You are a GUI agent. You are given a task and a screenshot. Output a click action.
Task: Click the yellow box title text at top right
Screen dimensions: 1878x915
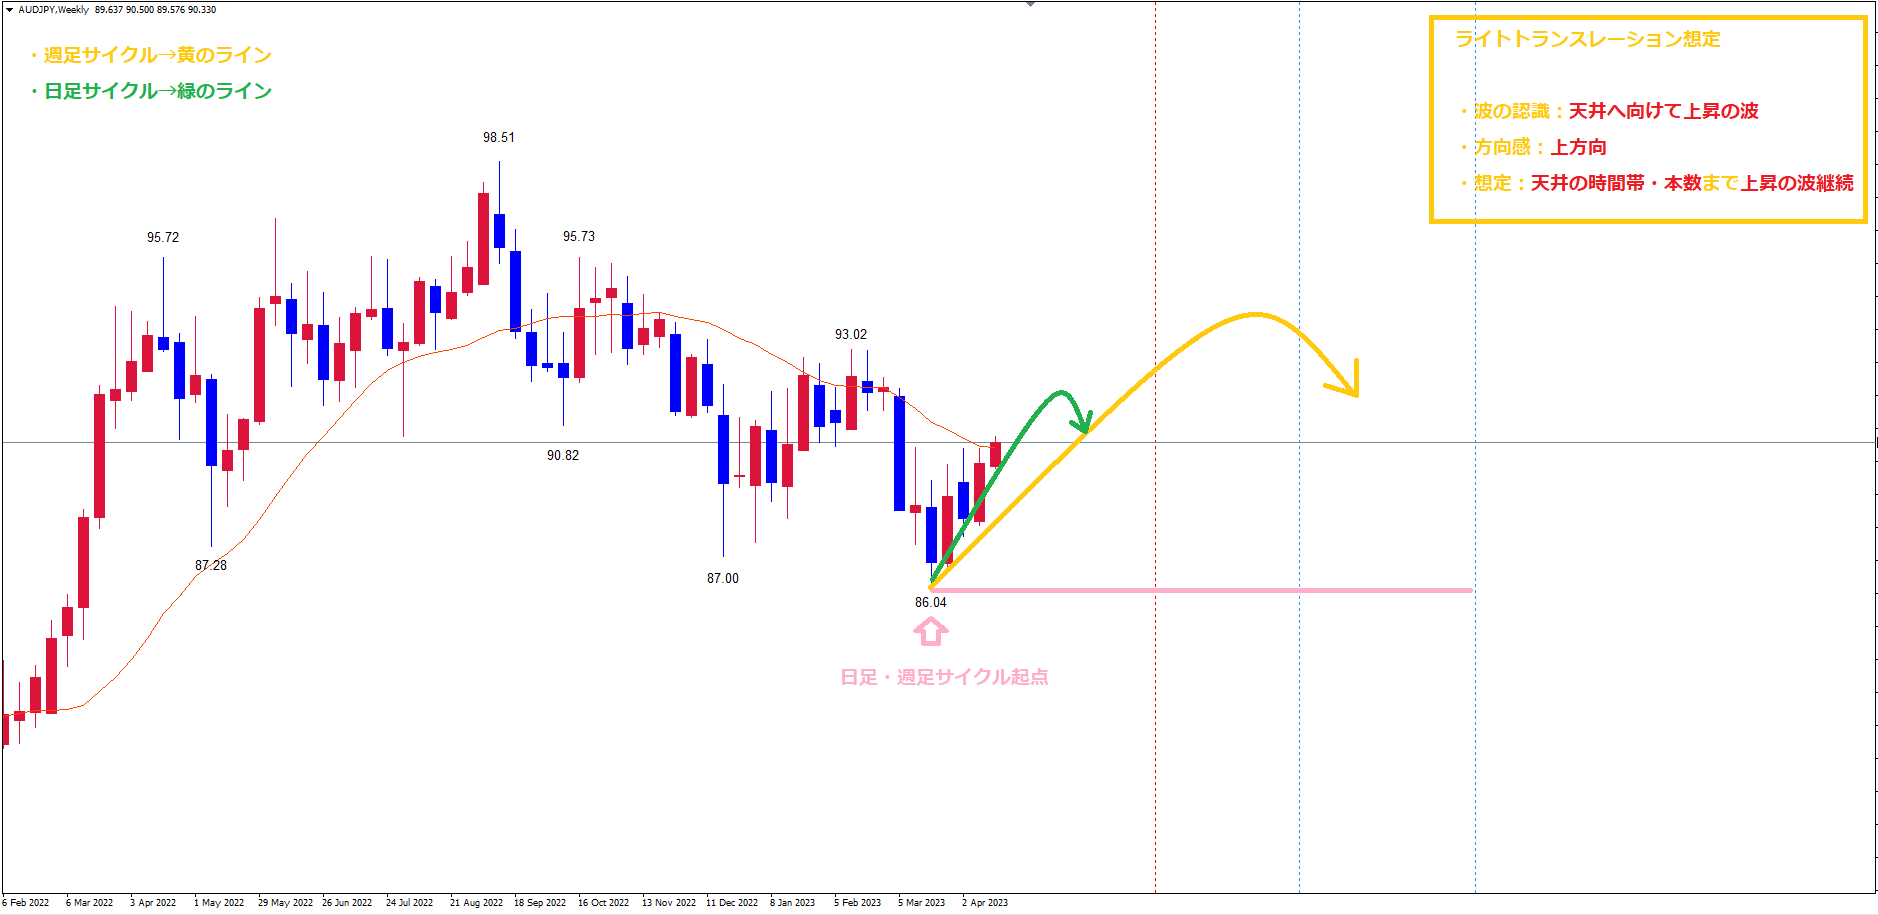1587,39
